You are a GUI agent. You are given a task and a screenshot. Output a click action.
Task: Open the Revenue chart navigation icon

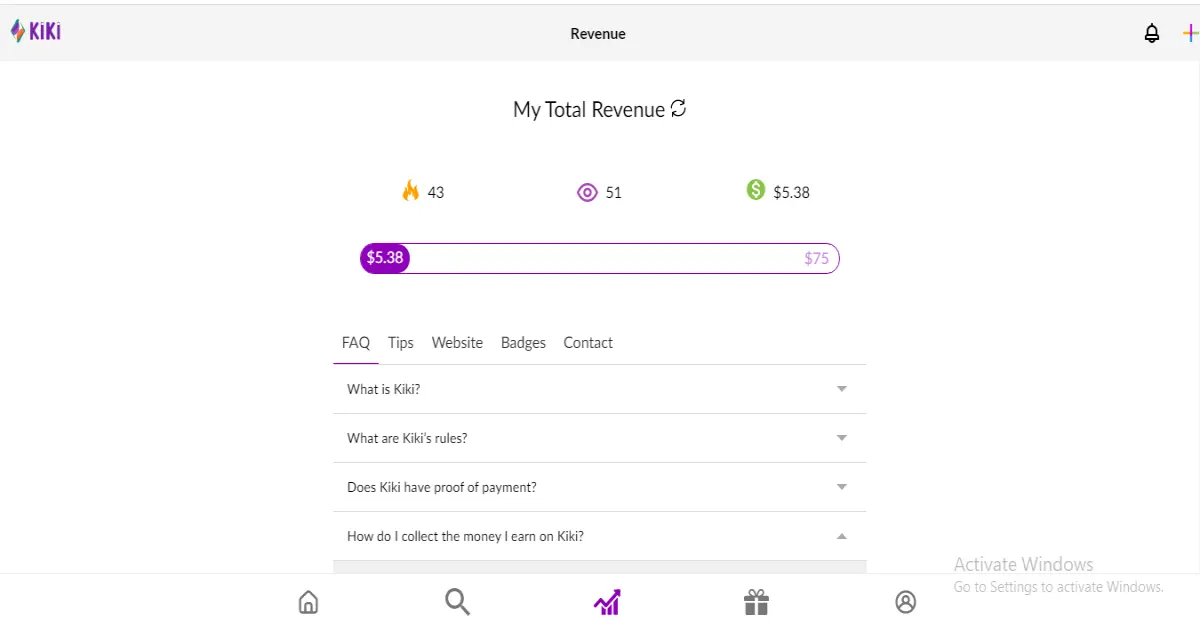[607, 602]
